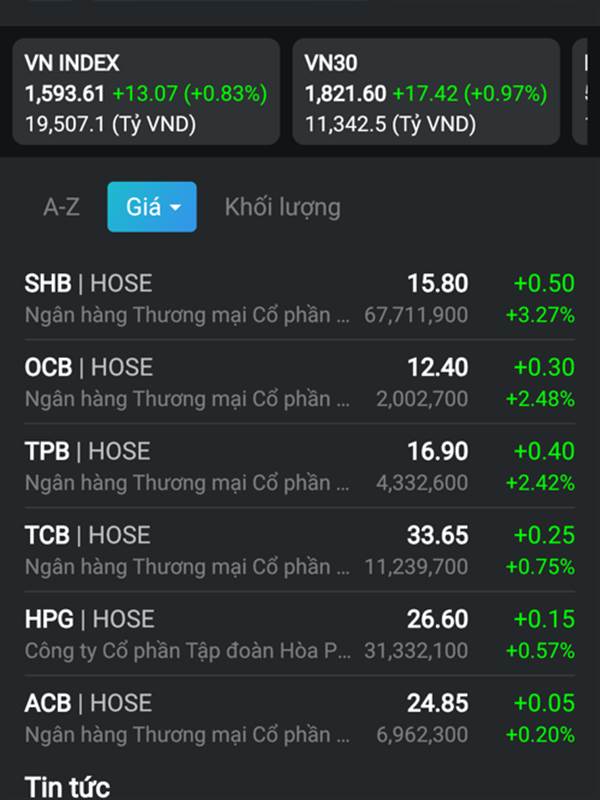
Task: Sort stocks by A-Z
Action: coord(61,208)
